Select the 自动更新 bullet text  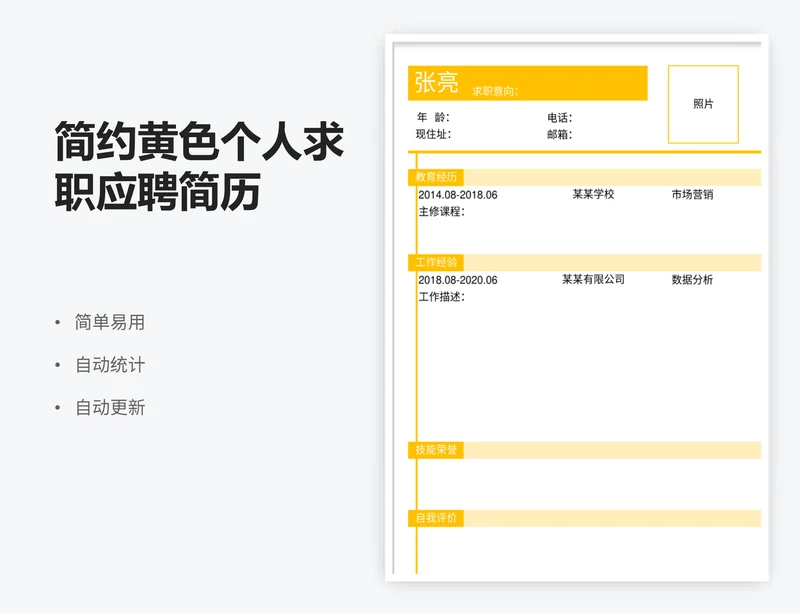pos(110,407)
